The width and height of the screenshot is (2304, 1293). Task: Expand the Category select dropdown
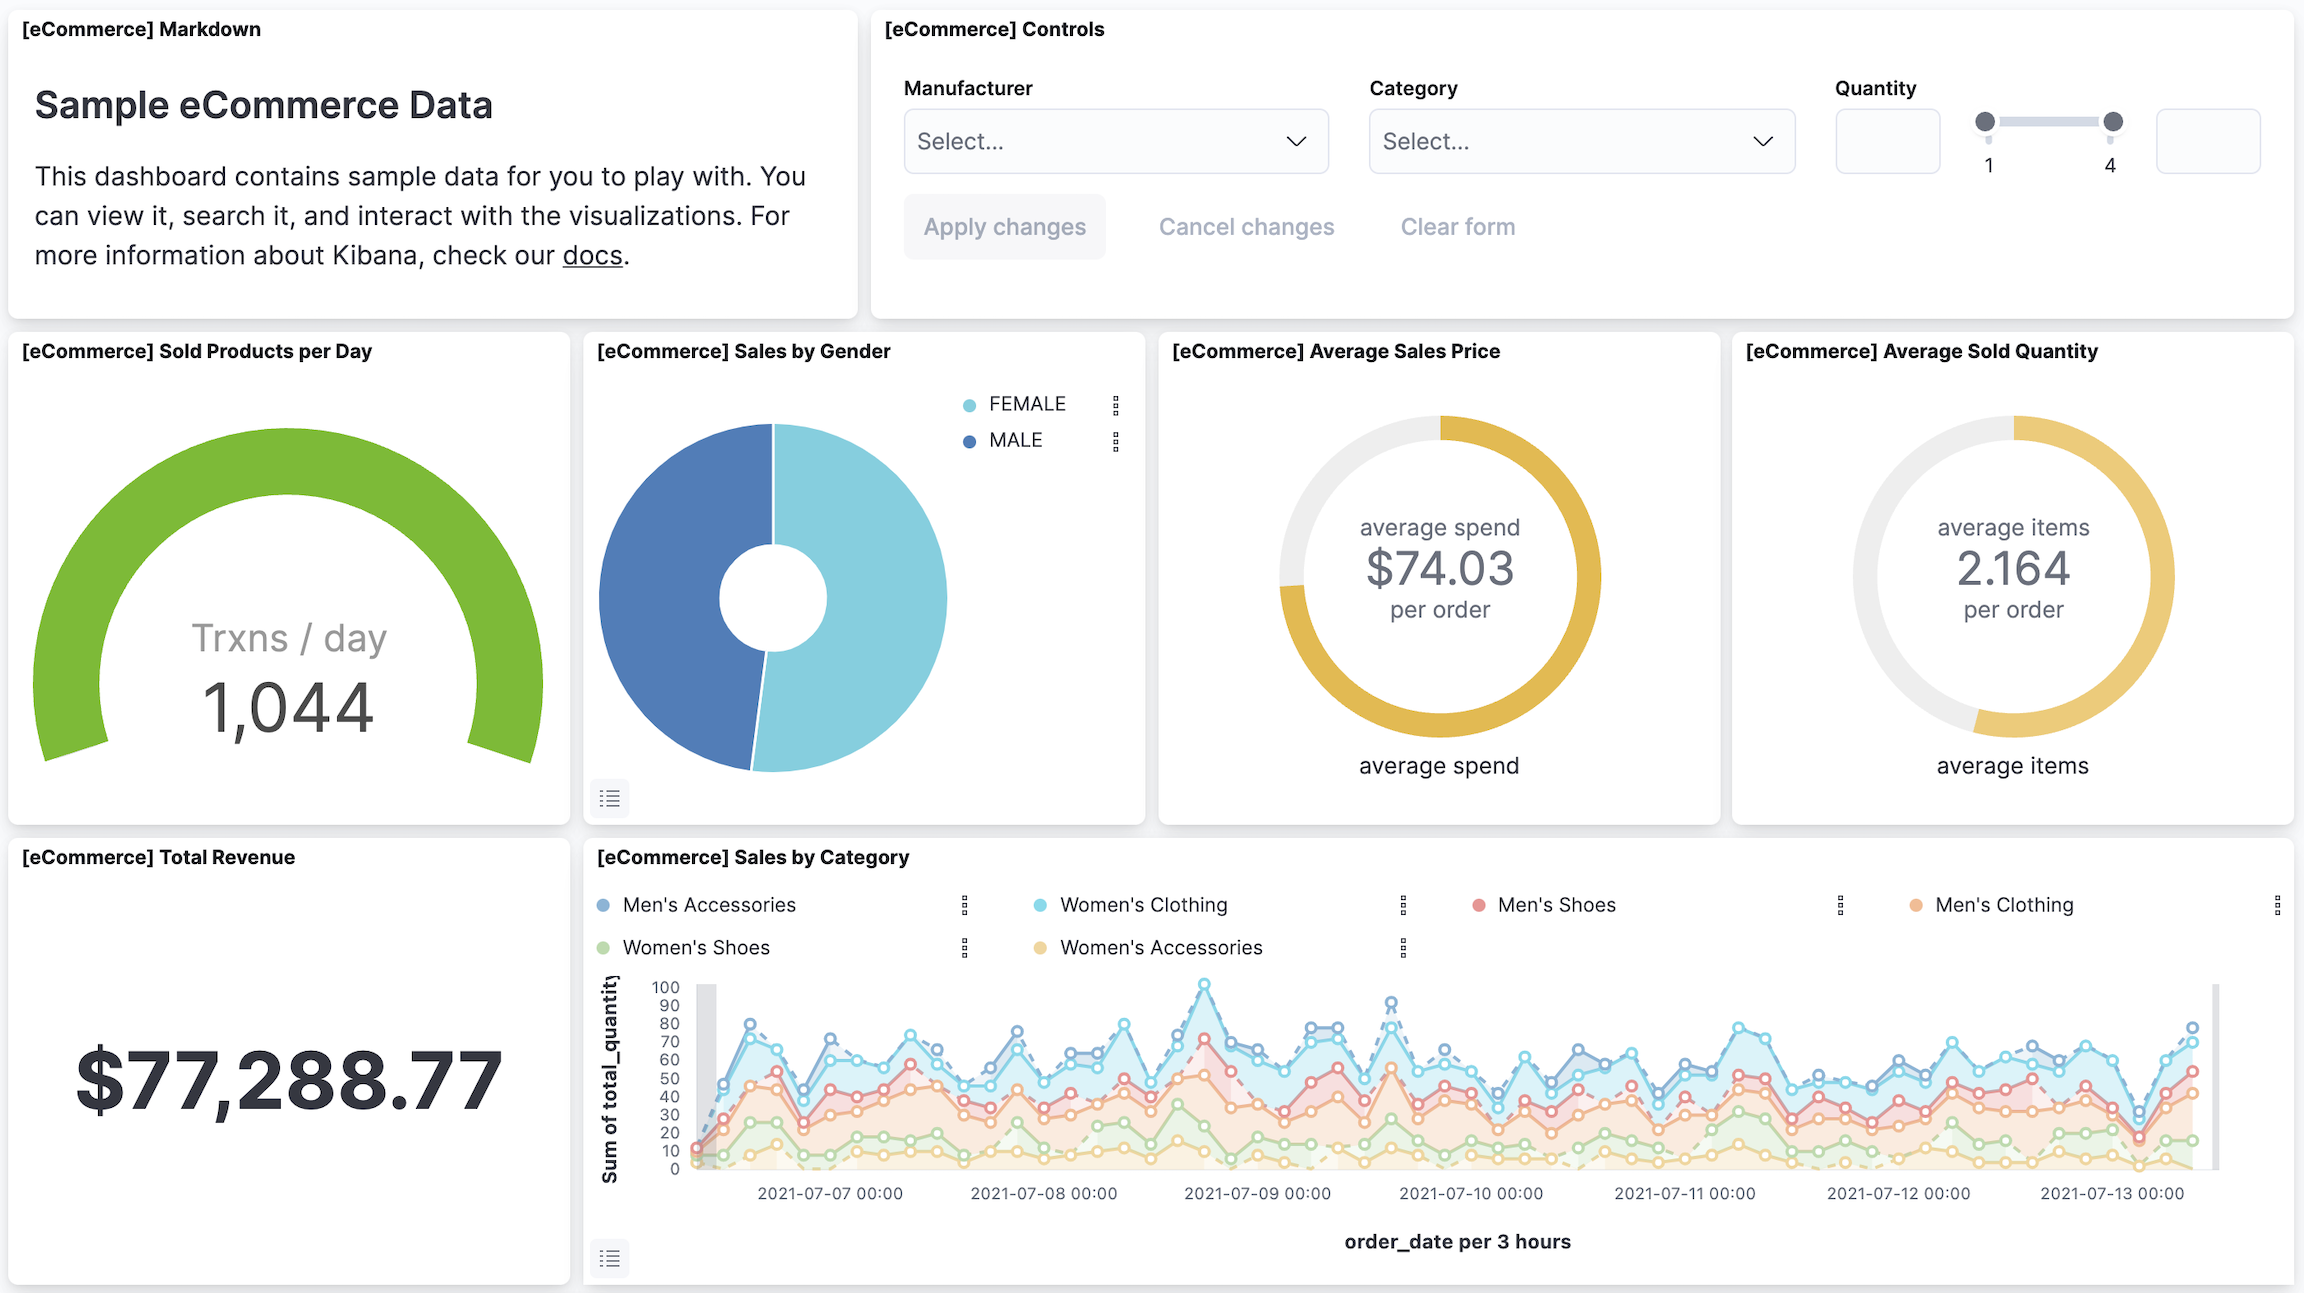click(1581, 141)
